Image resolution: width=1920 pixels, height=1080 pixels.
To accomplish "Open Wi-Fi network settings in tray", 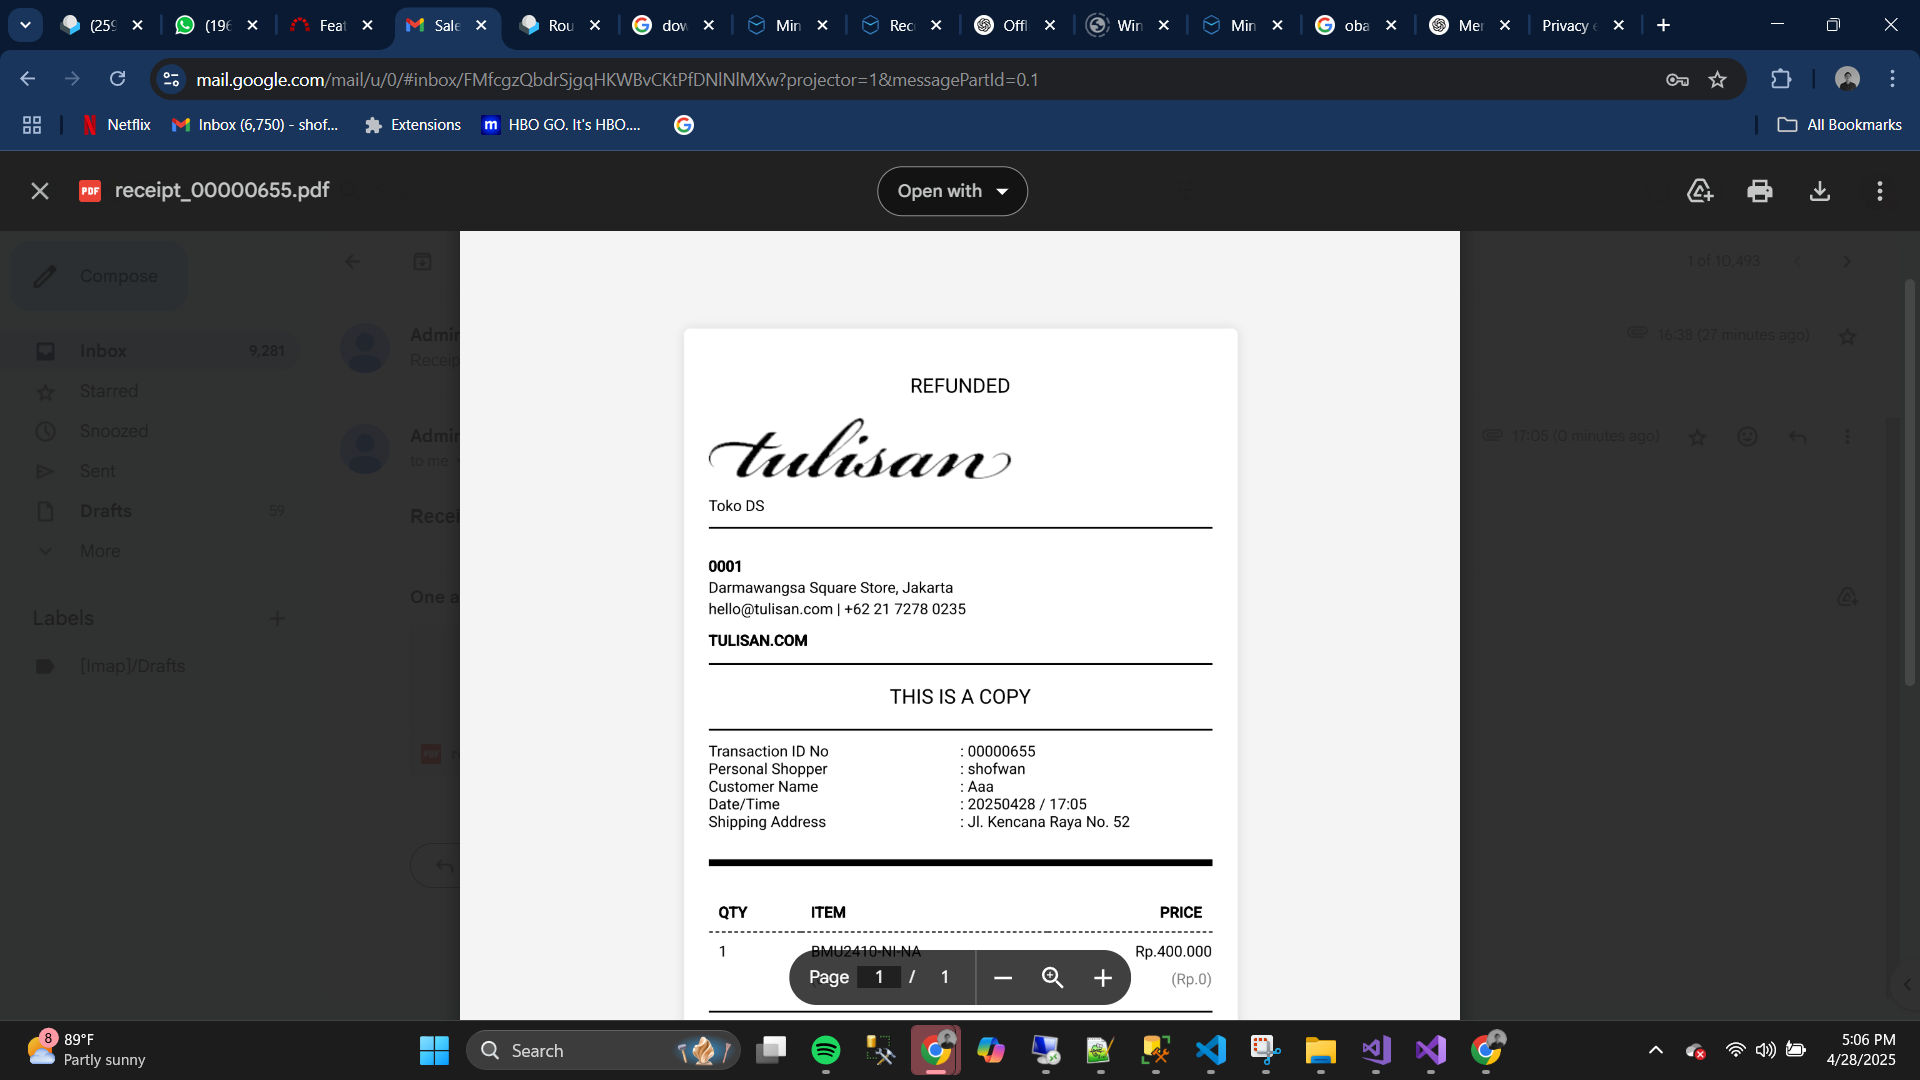I will [x=1736, y=1050].
